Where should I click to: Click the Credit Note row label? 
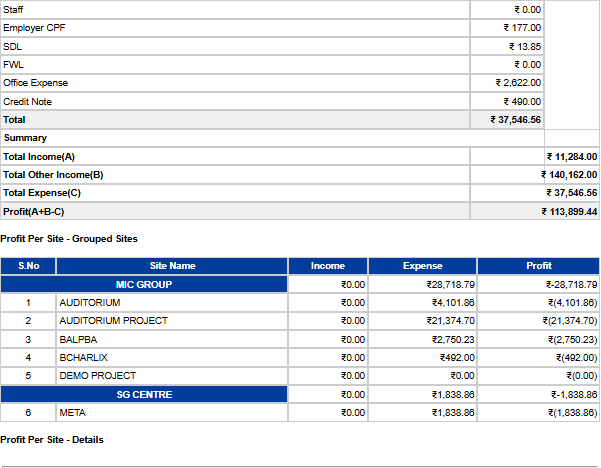coord(28,102)
